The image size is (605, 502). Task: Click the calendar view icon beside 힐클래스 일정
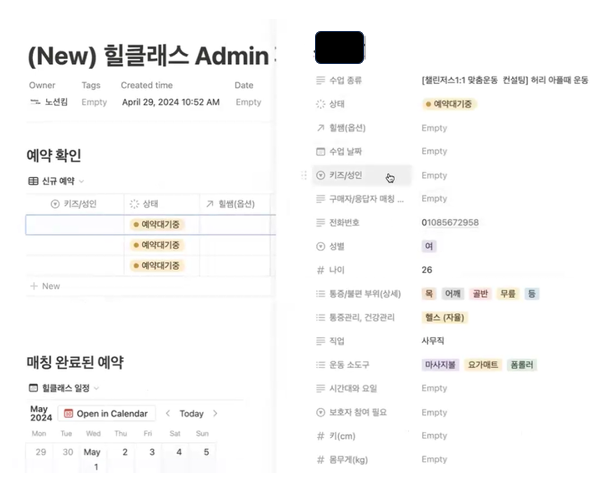33,388
